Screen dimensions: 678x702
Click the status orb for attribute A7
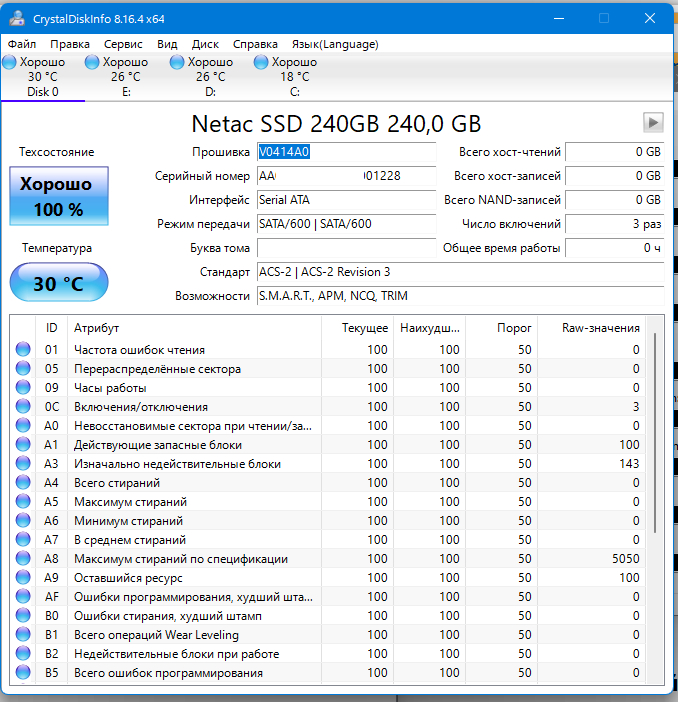tap(23, 539)
